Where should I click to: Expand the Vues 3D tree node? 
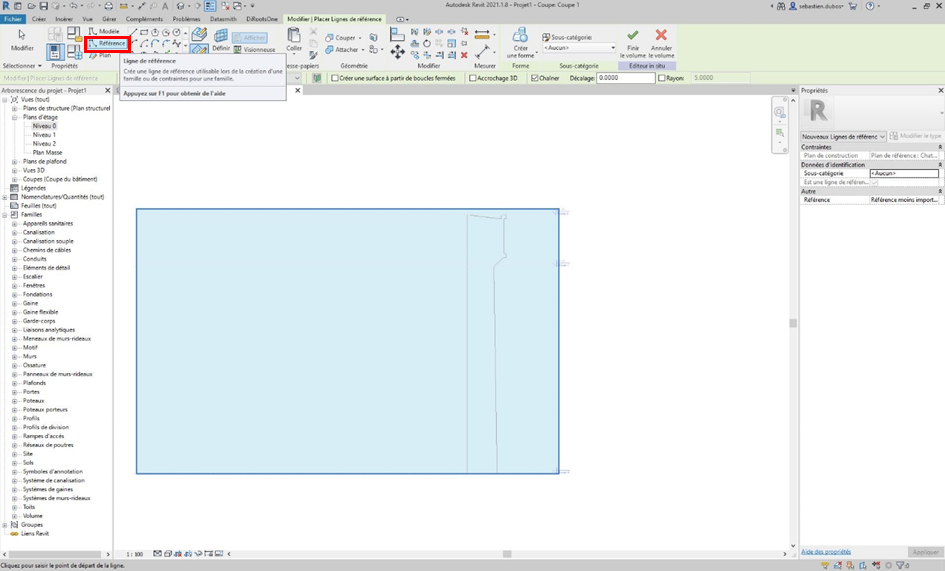click(15, 170)
